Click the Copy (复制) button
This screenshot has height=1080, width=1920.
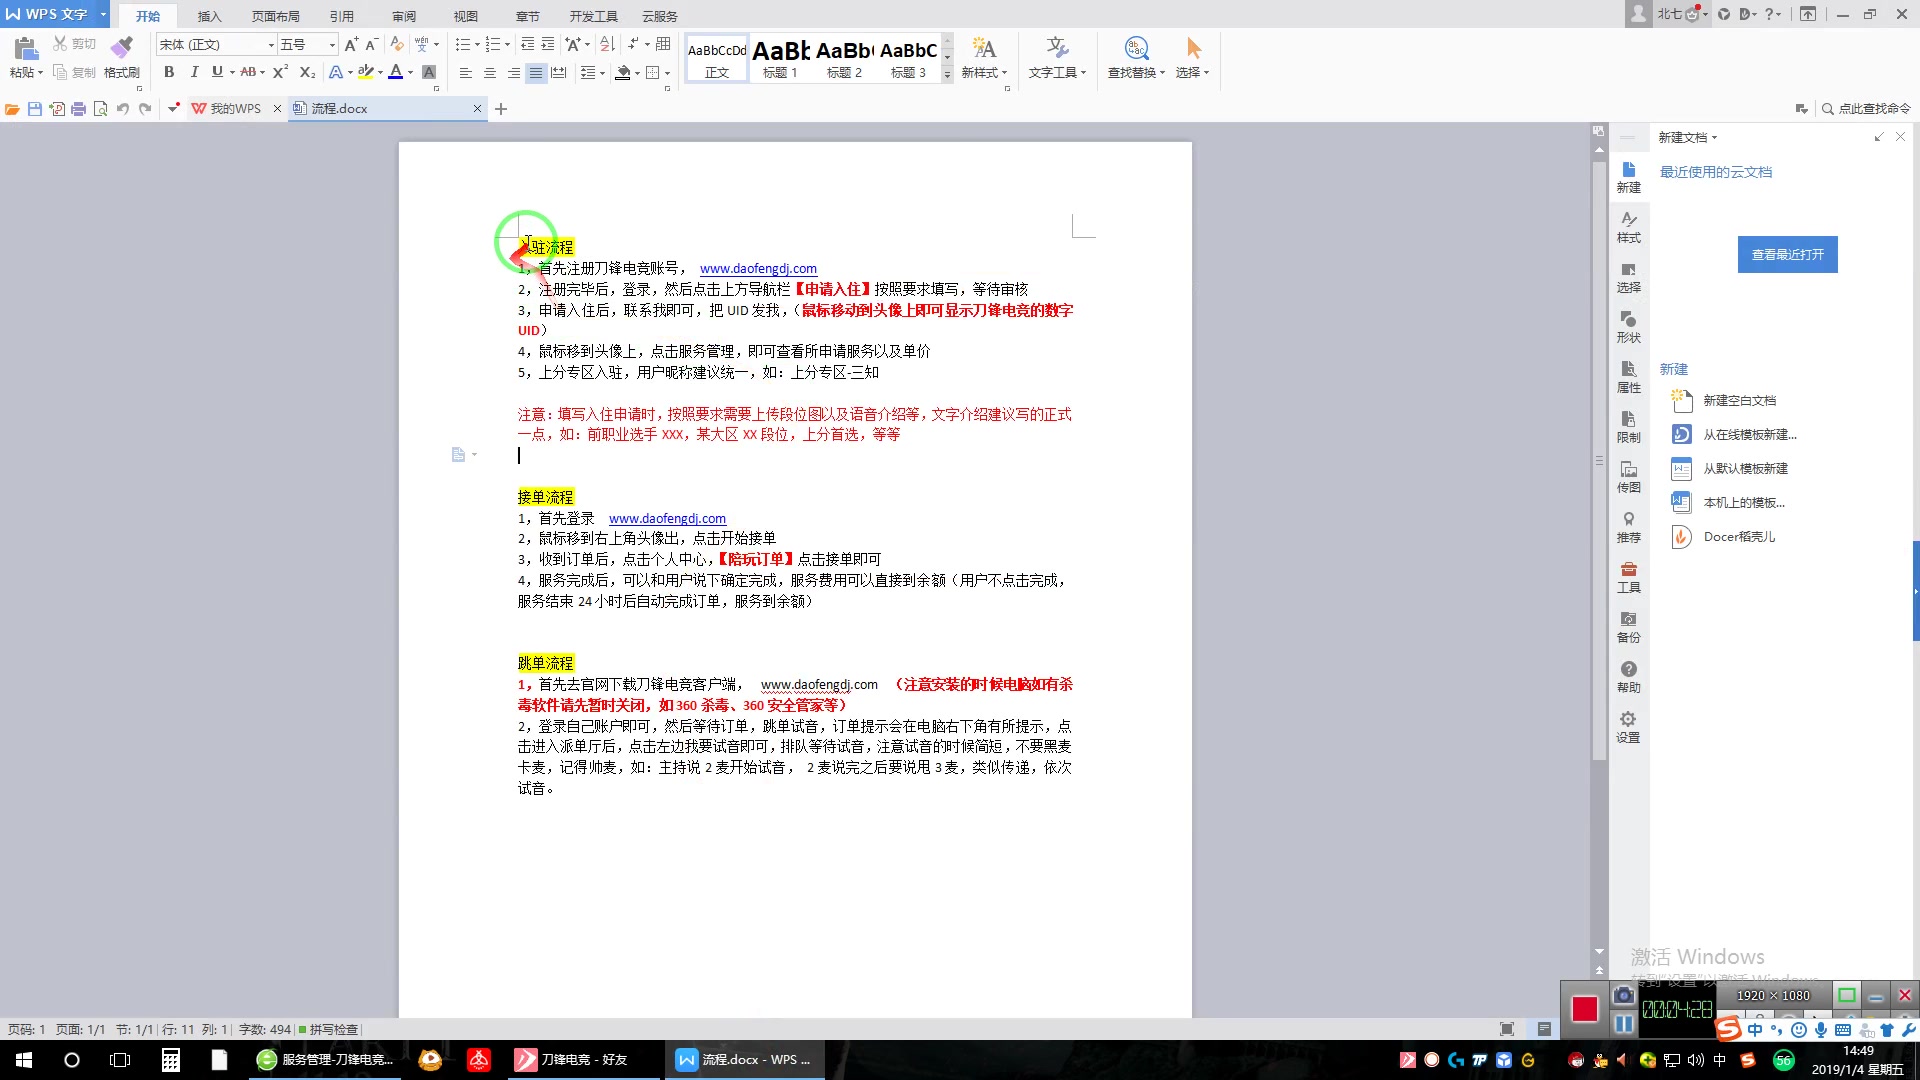click(x=75, y=72)
